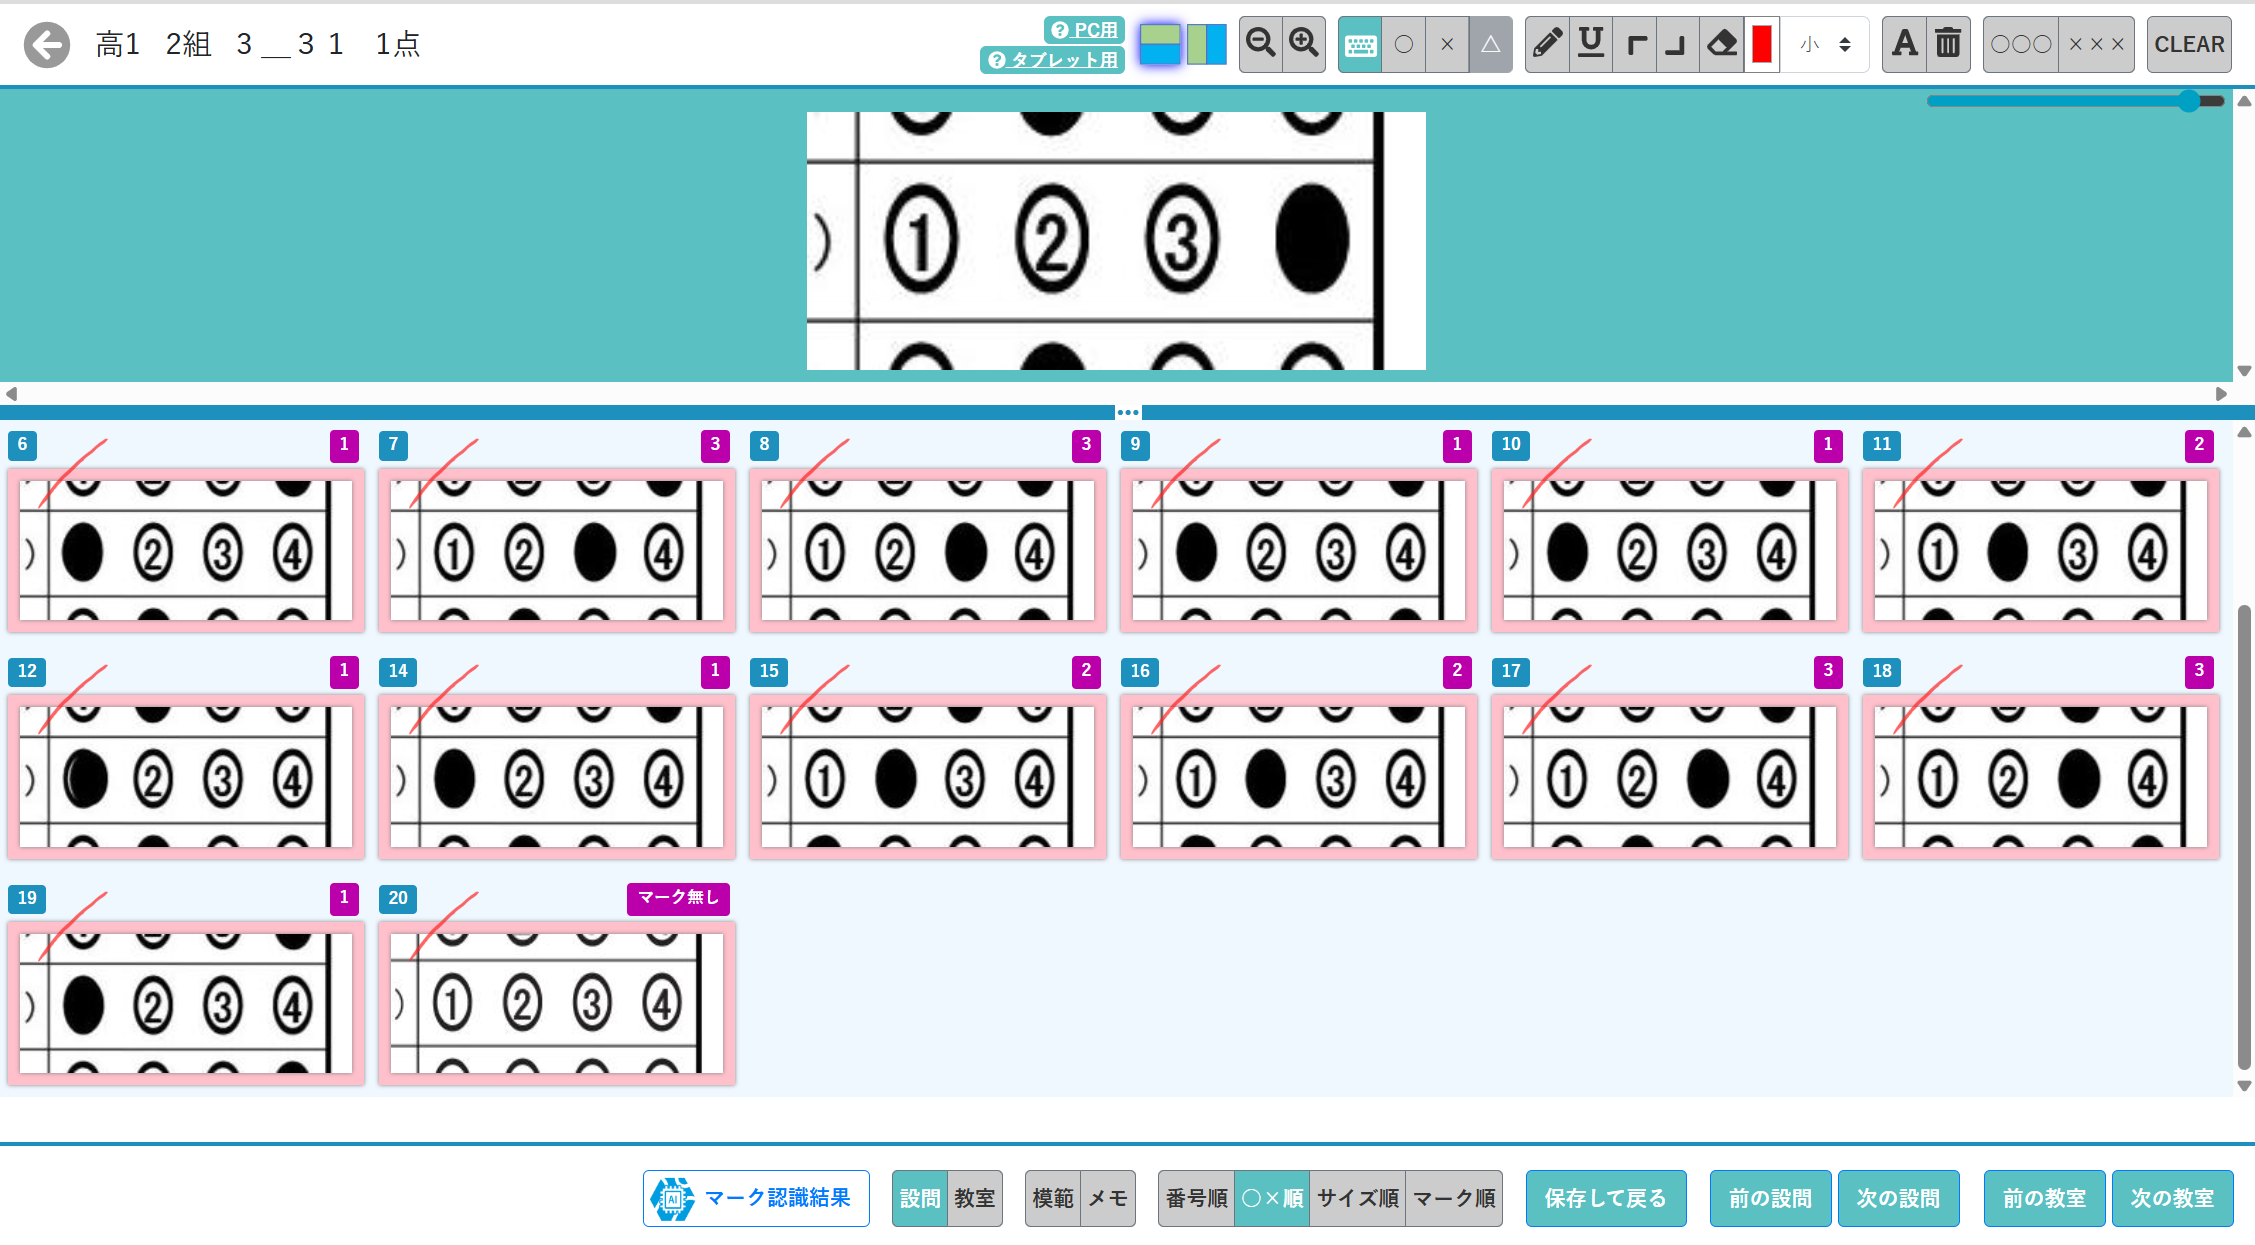Click the back arrow icon
This screenshot has width=2255, height=1245.
(47, 45)
